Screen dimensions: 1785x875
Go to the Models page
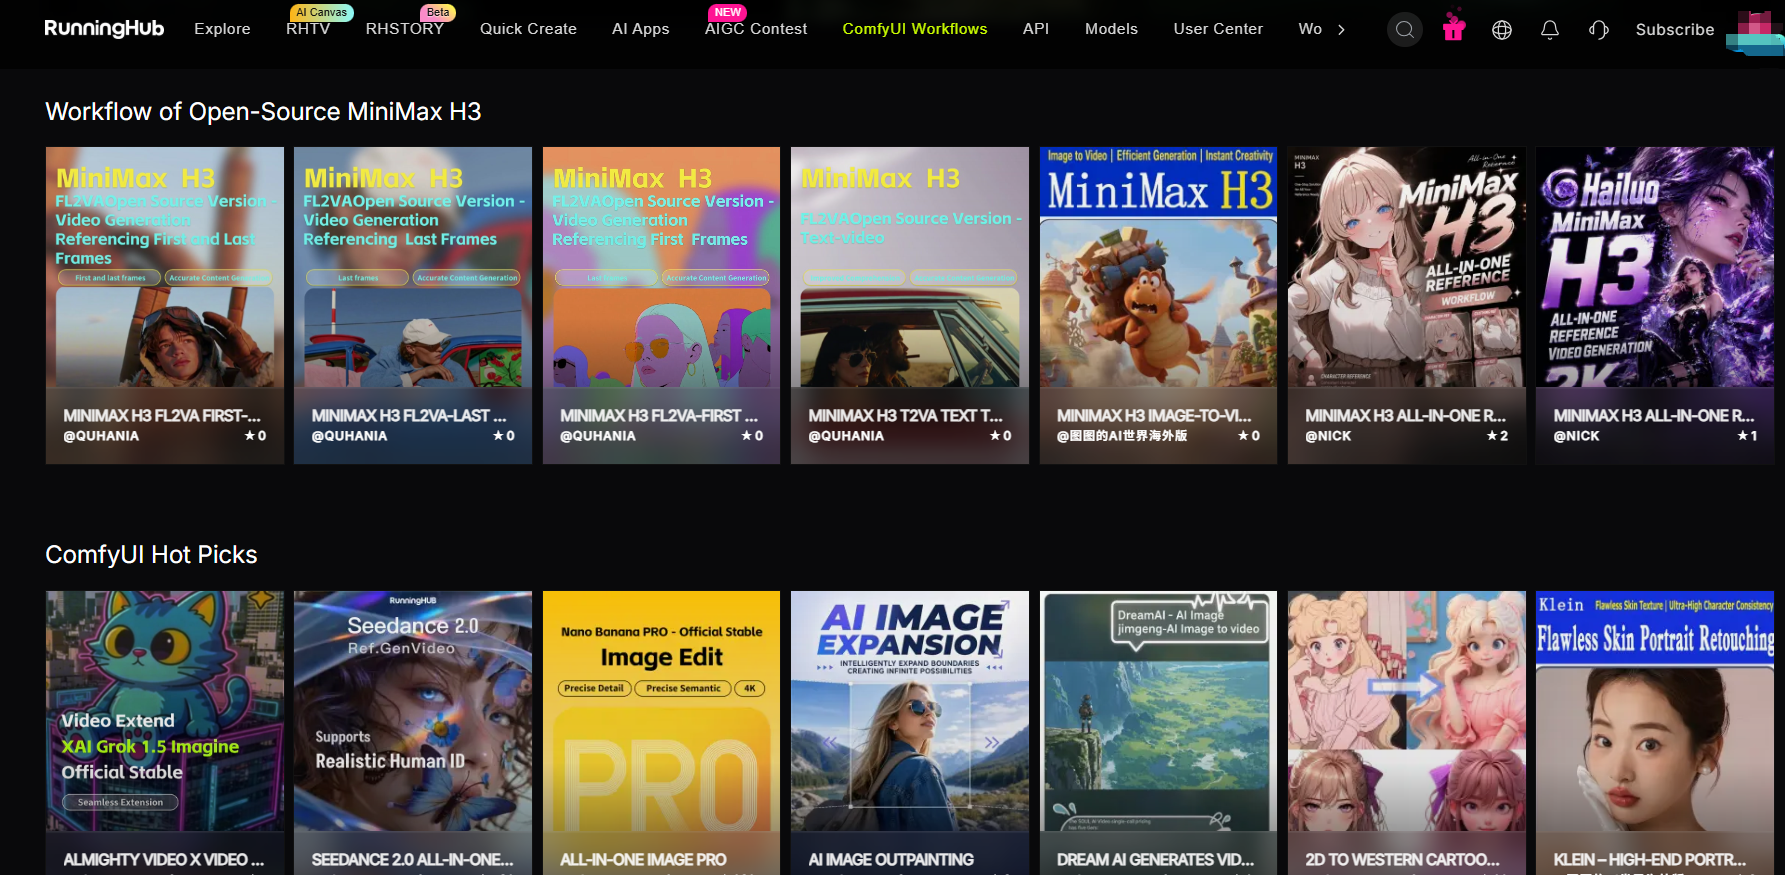pos(1111,29)
